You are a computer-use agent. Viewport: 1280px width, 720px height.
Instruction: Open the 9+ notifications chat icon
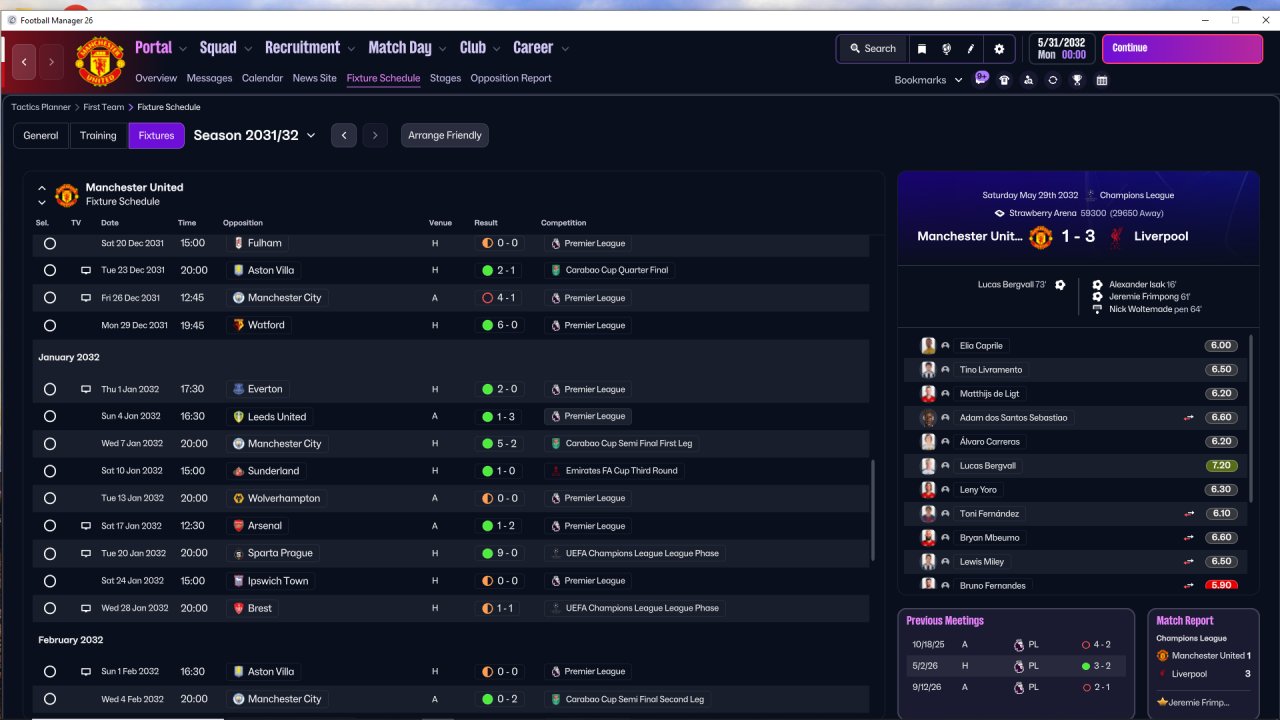[981, 79]
